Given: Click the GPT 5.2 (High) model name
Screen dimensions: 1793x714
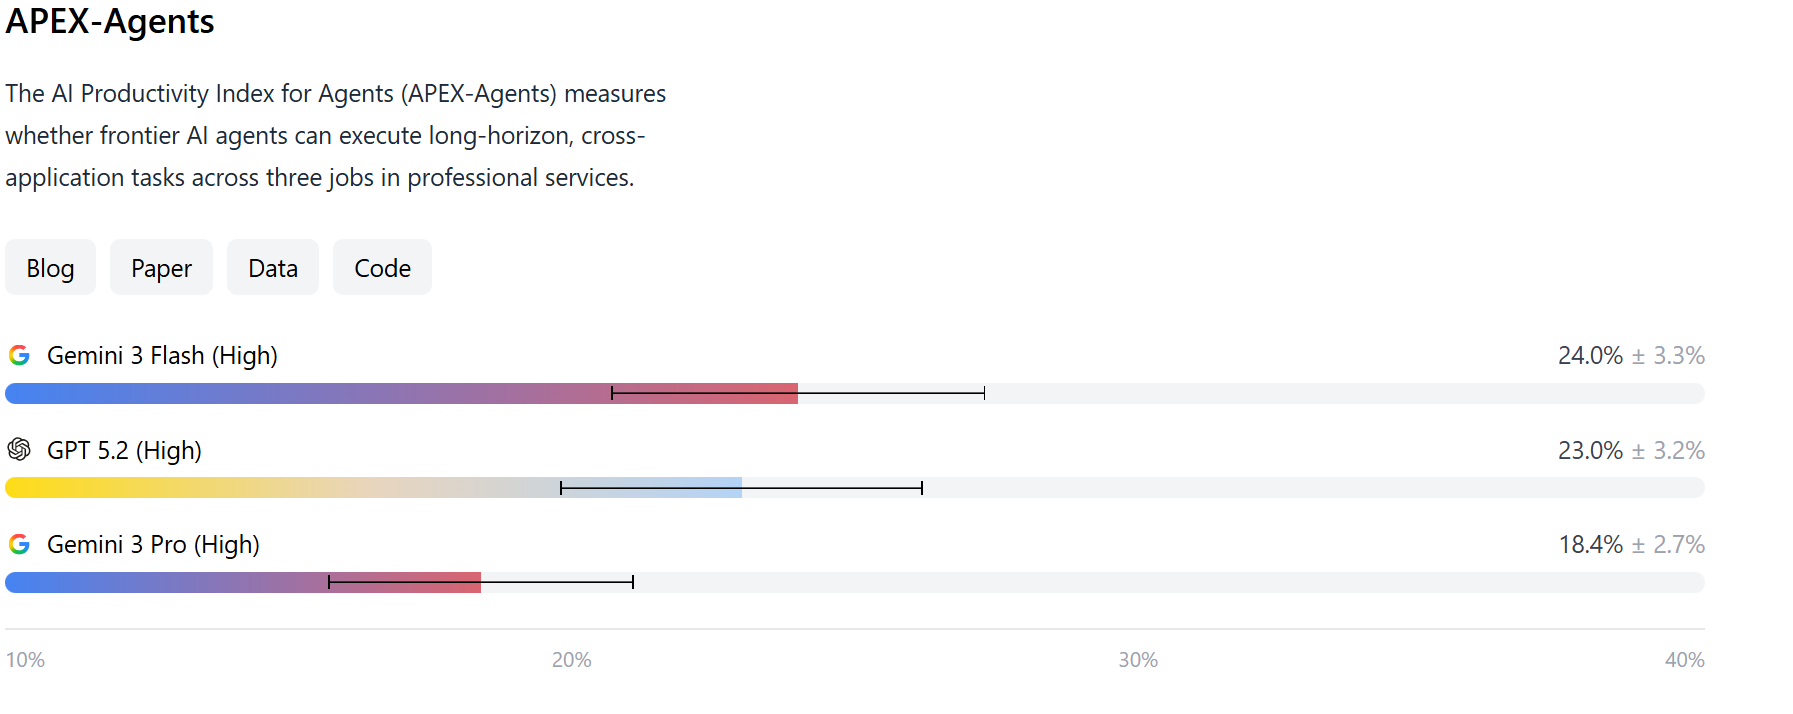Looking at the screenshot, I should pyautogui.click(x=124, y=451).
